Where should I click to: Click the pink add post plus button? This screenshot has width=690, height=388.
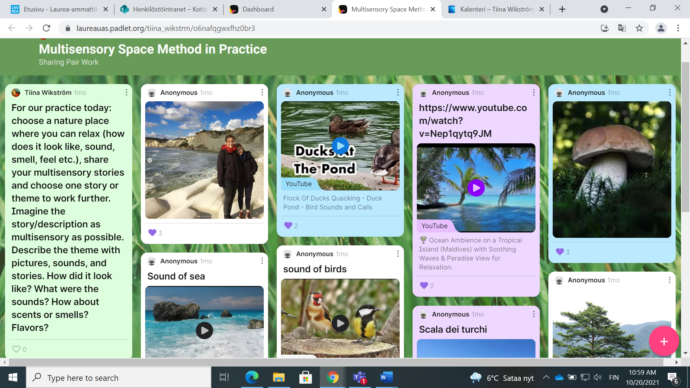point(664,341)
